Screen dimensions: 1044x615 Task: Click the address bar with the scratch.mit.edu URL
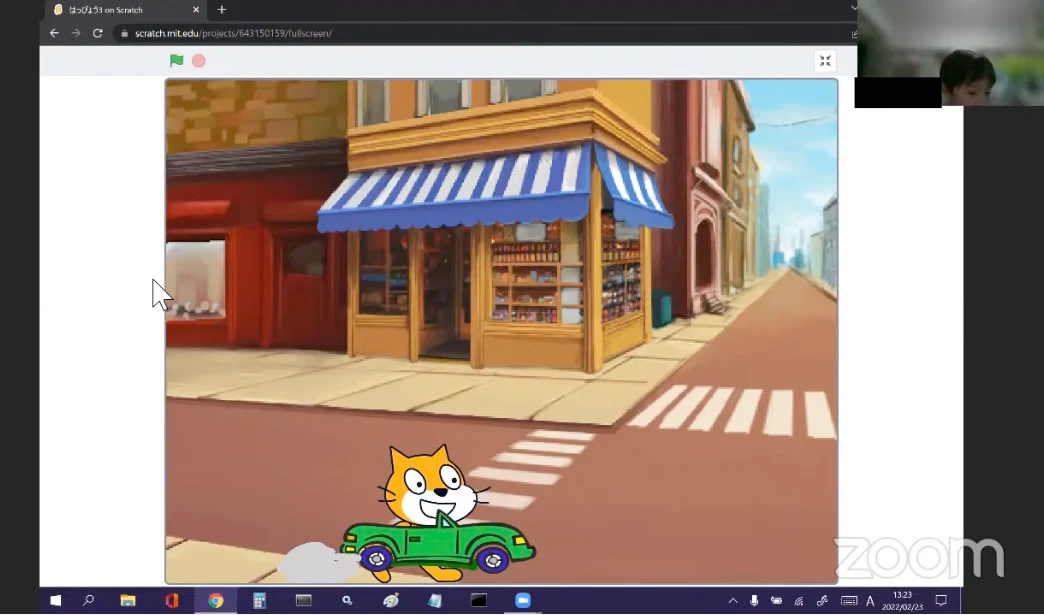coord(483,33)
